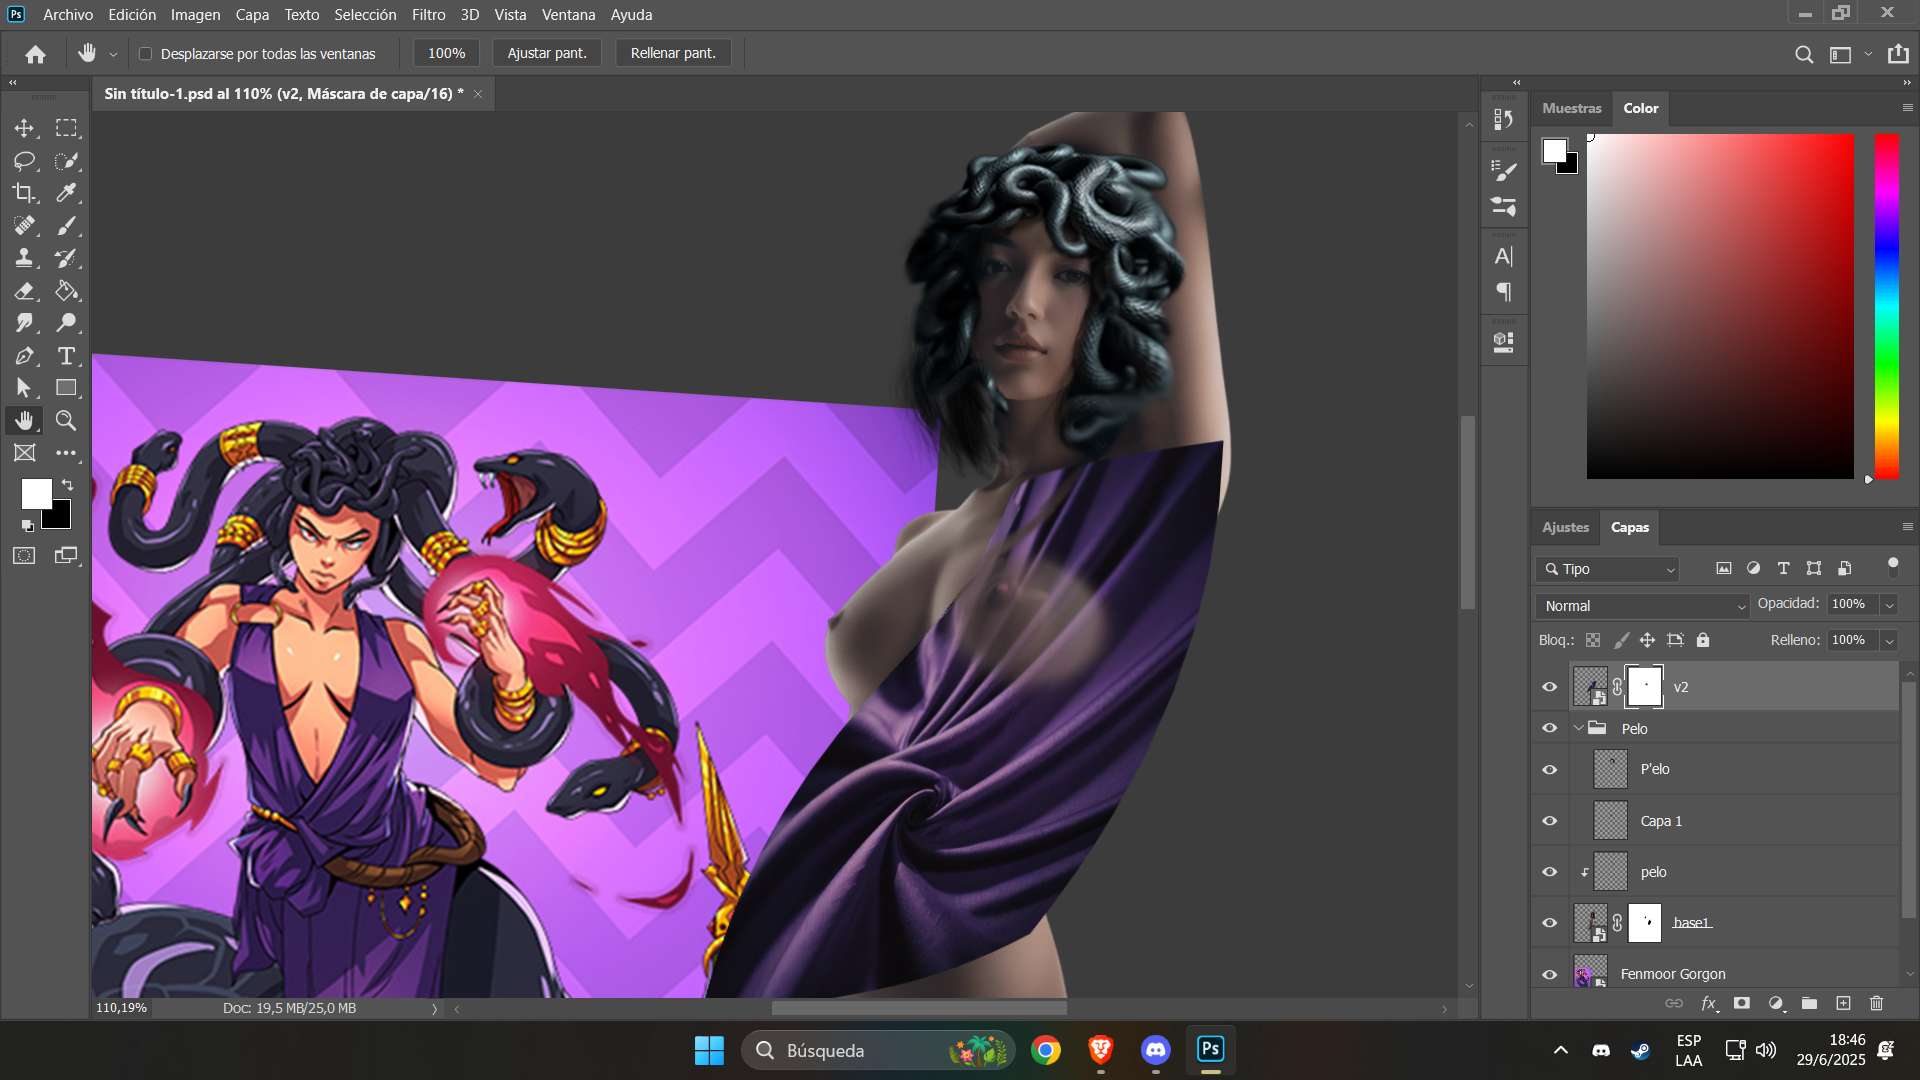This screenshot has width=1920, height=1080.
Task: Hide the Capa 1 layer
Action: tap(1550, 821)
